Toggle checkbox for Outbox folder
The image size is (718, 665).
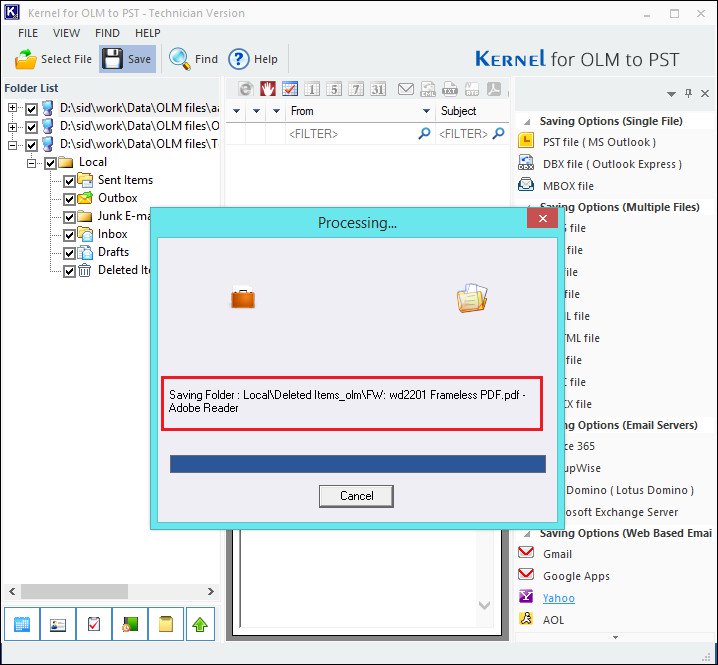point(69,199)
